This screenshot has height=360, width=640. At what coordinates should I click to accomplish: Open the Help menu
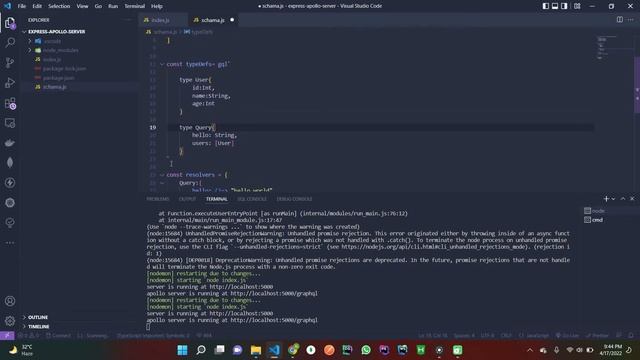click(x=157, y=6)
